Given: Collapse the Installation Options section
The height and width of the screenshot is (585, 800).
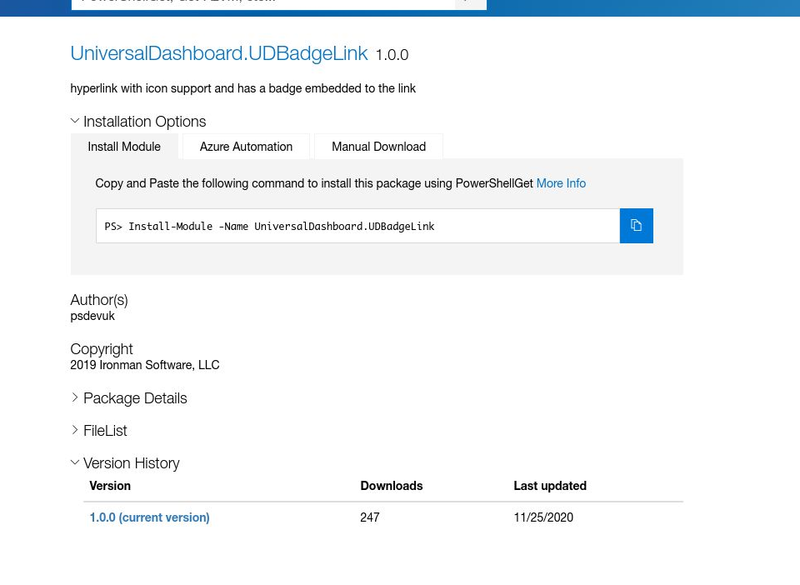Looking at the screenshot, I should [138, 121].
